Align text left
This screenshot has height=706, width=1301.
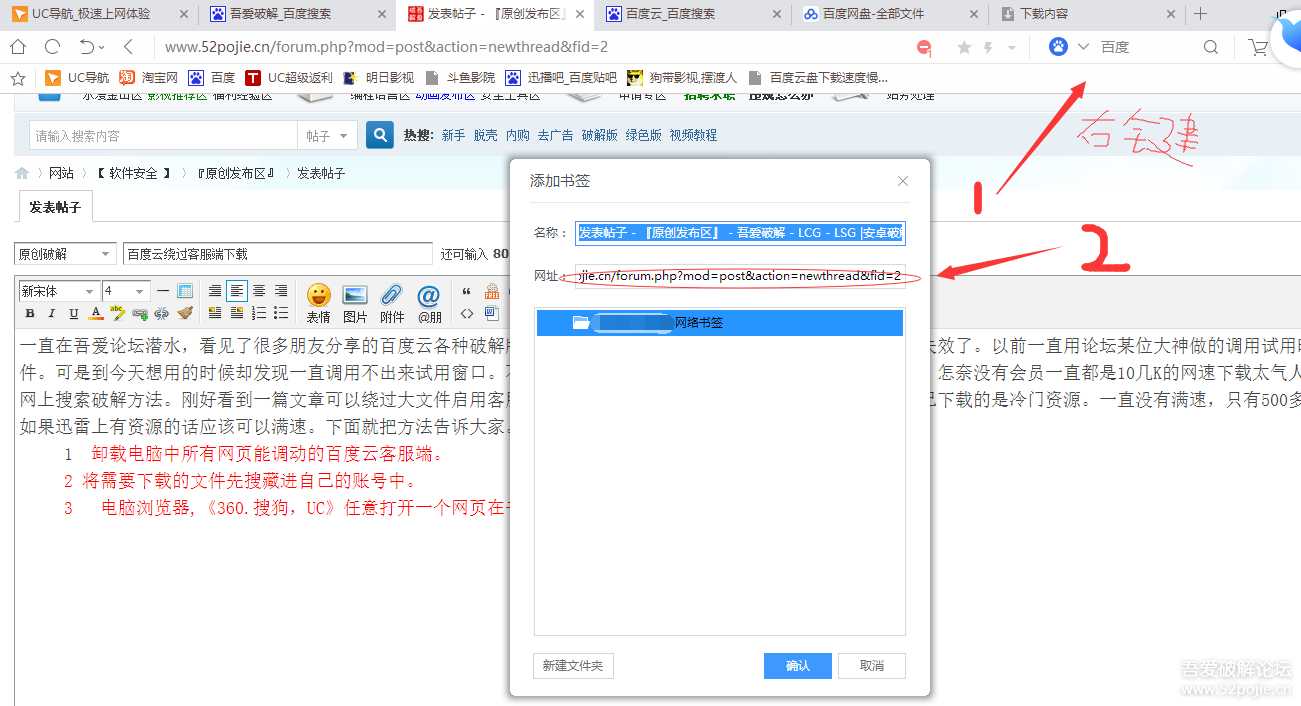(237, 291)
